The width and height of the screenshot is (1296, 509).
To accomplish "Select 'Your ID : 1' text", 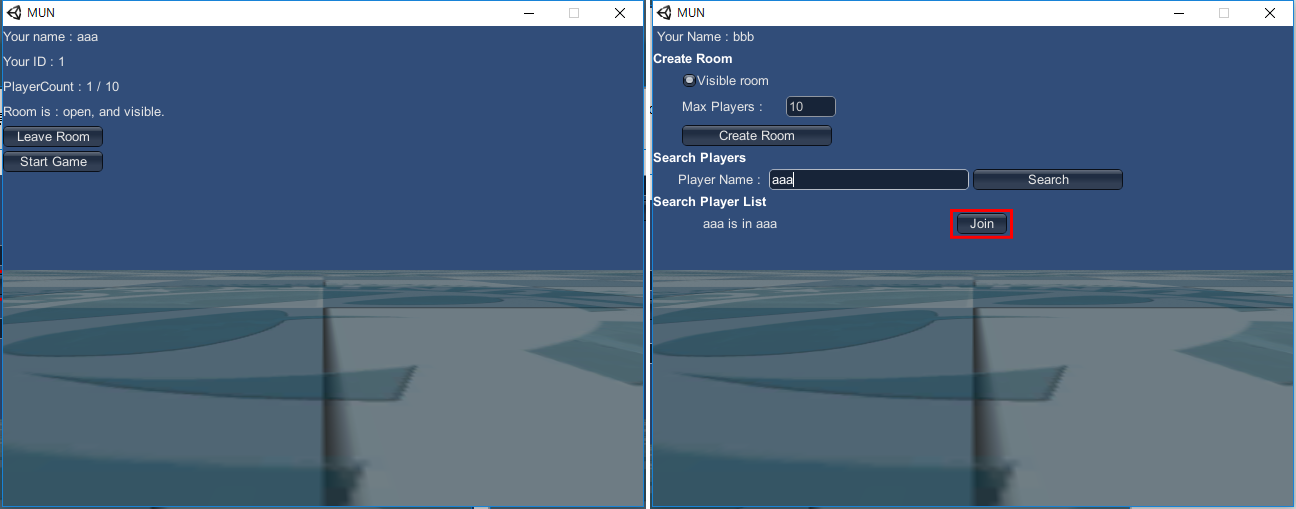I will [34, 62].
